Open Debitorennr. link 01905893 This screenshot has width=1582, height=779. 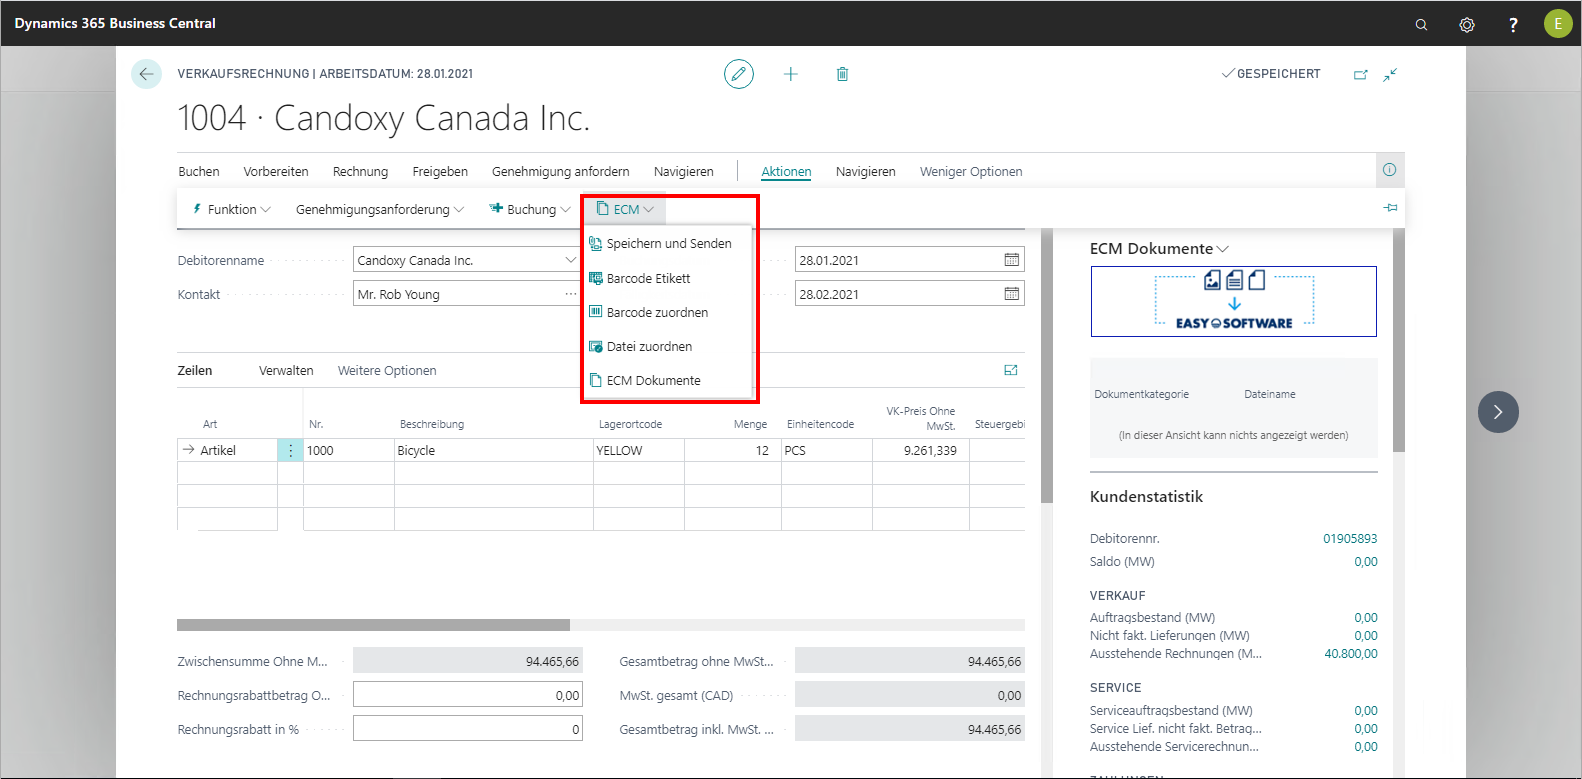1350,539
